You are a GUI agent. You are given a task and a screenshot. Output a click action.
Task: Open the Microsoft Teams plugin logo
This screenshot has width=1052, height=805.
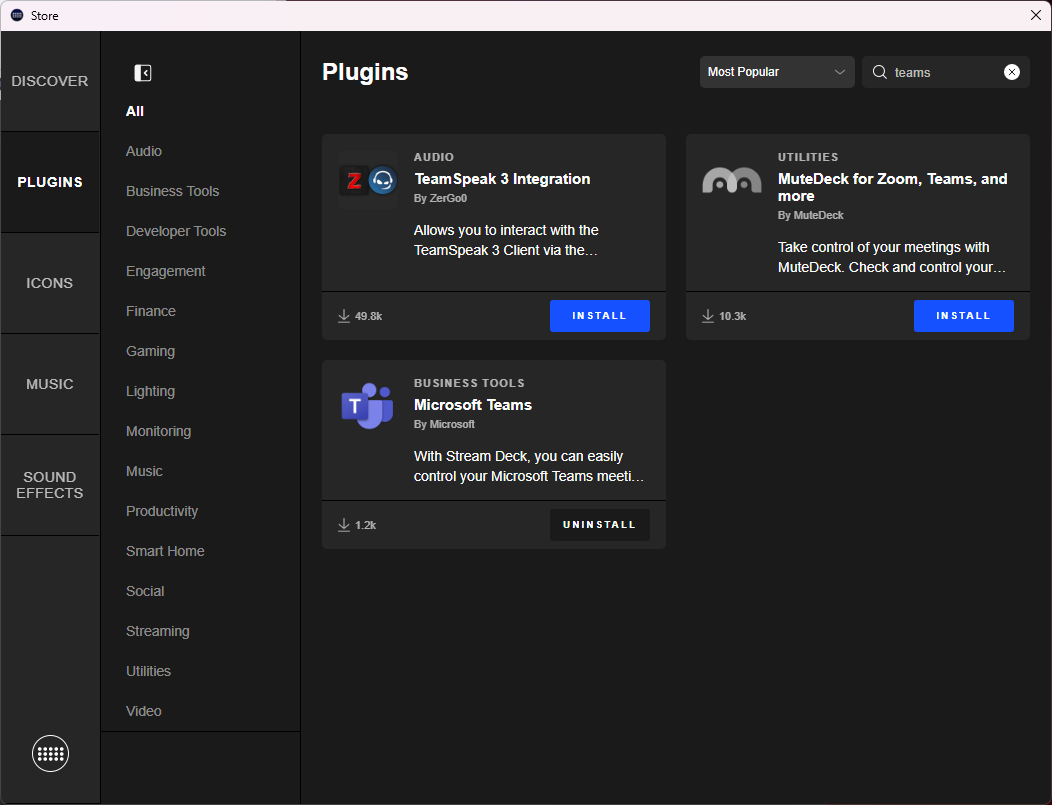pos(367,406)
